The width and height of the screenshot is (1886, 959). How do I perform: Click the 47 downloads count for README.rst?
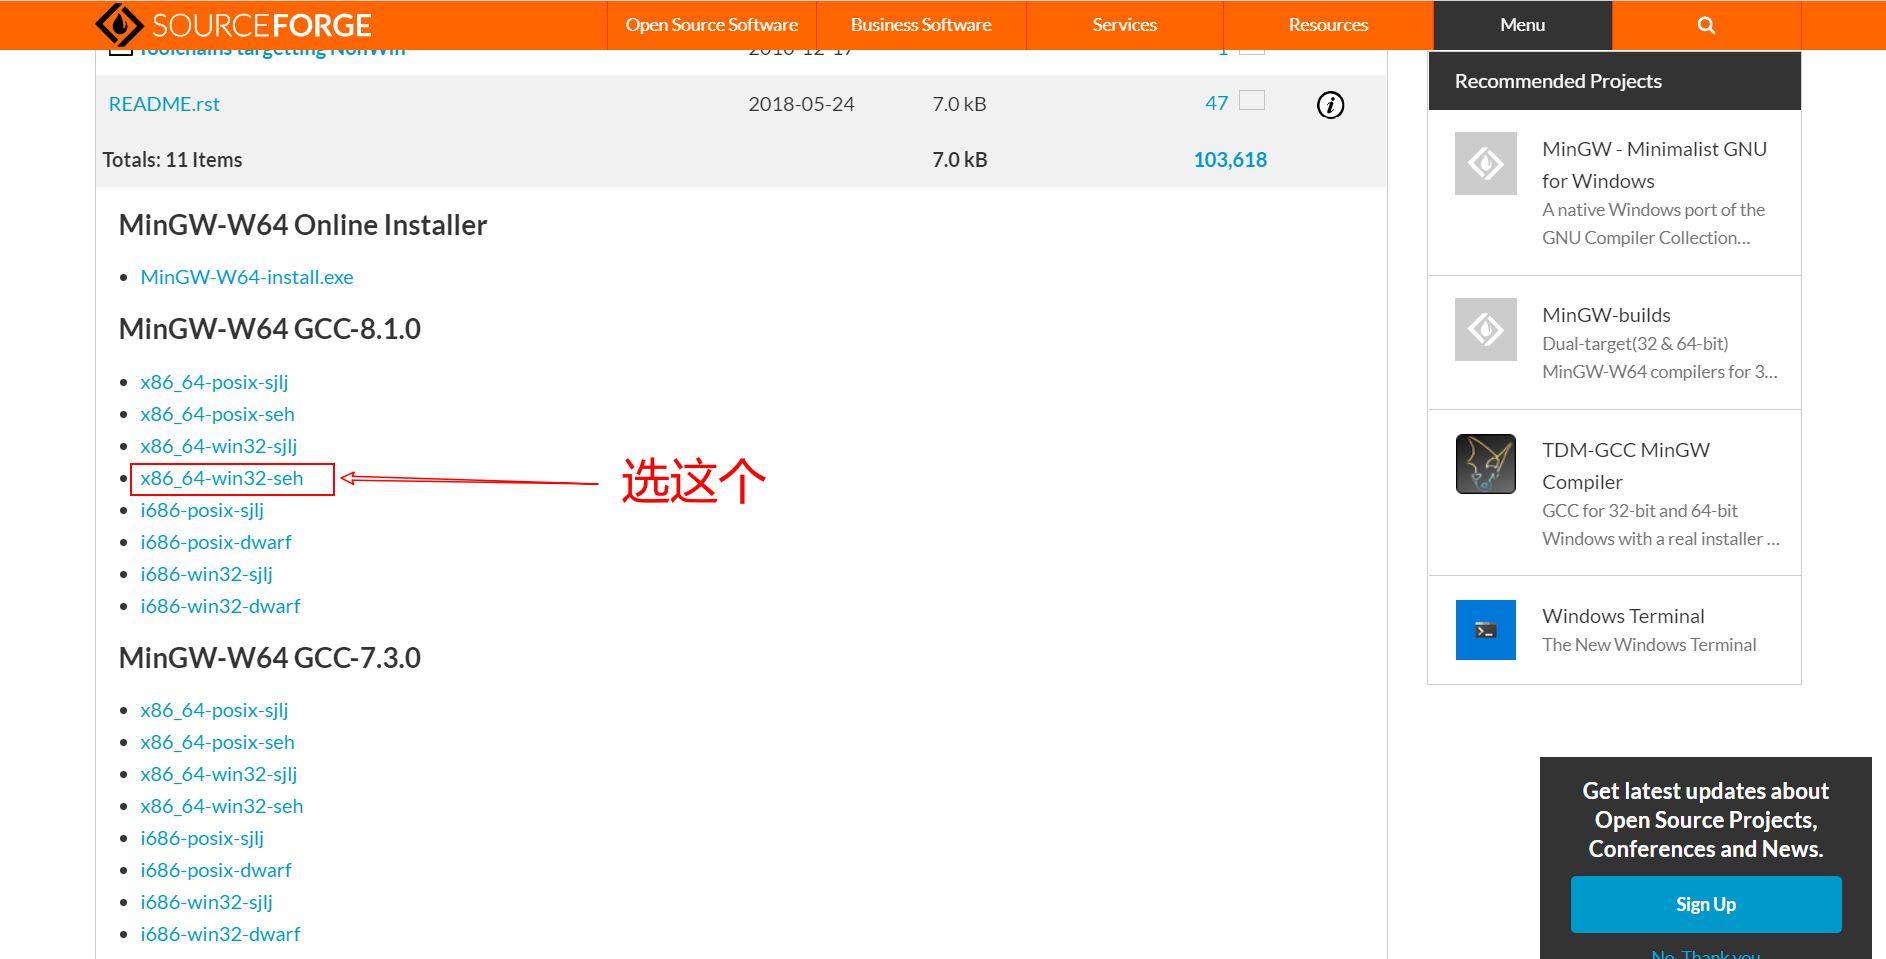pyautogui.click(x=1216, y=103)
